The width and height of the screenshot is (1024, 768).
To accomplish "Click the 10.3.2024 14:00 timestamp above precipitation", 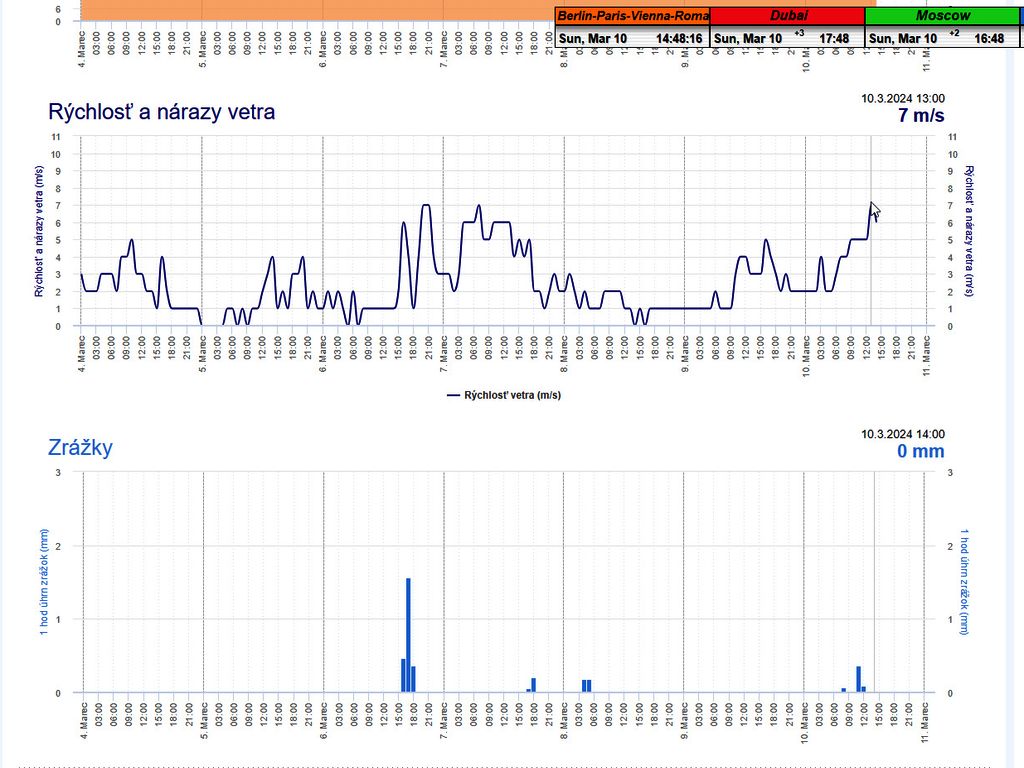I will coord(902,434).
